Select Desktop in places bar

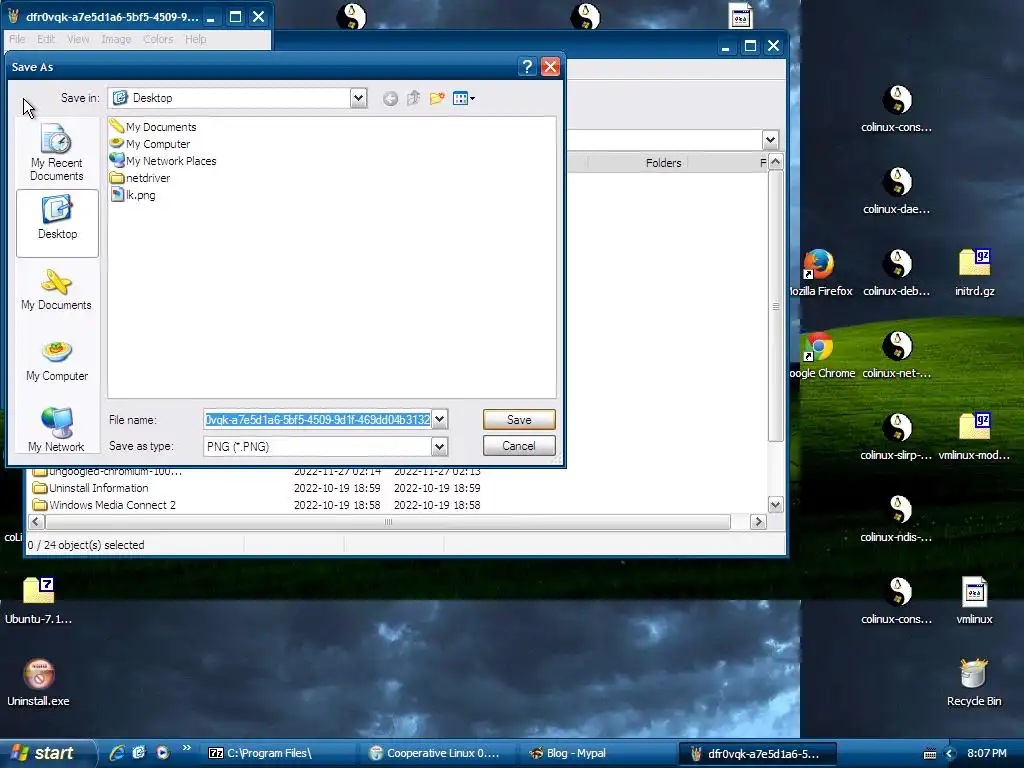click(x=57, y=223)
